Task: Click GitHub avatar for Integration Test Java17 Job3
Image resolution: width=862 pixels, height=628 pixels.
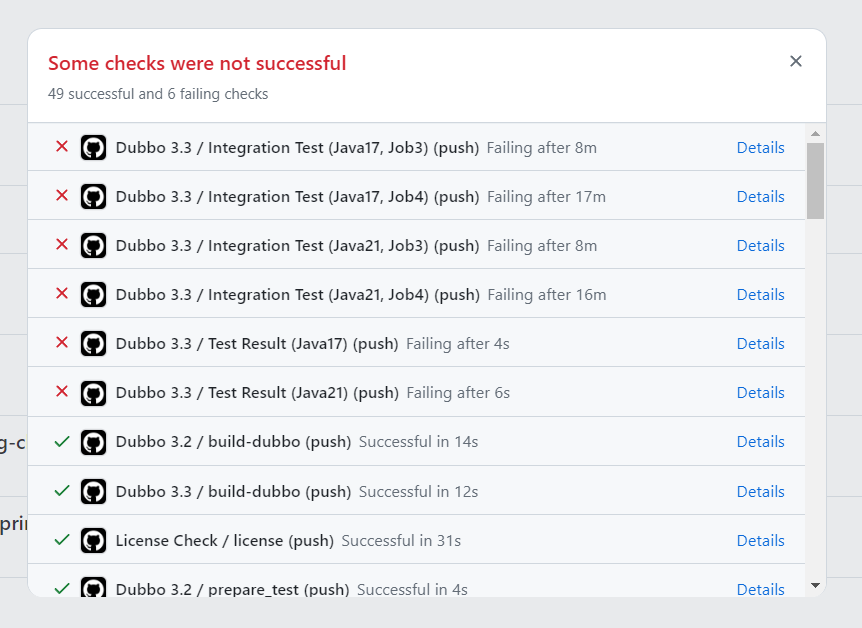Action: coord(93,148)
